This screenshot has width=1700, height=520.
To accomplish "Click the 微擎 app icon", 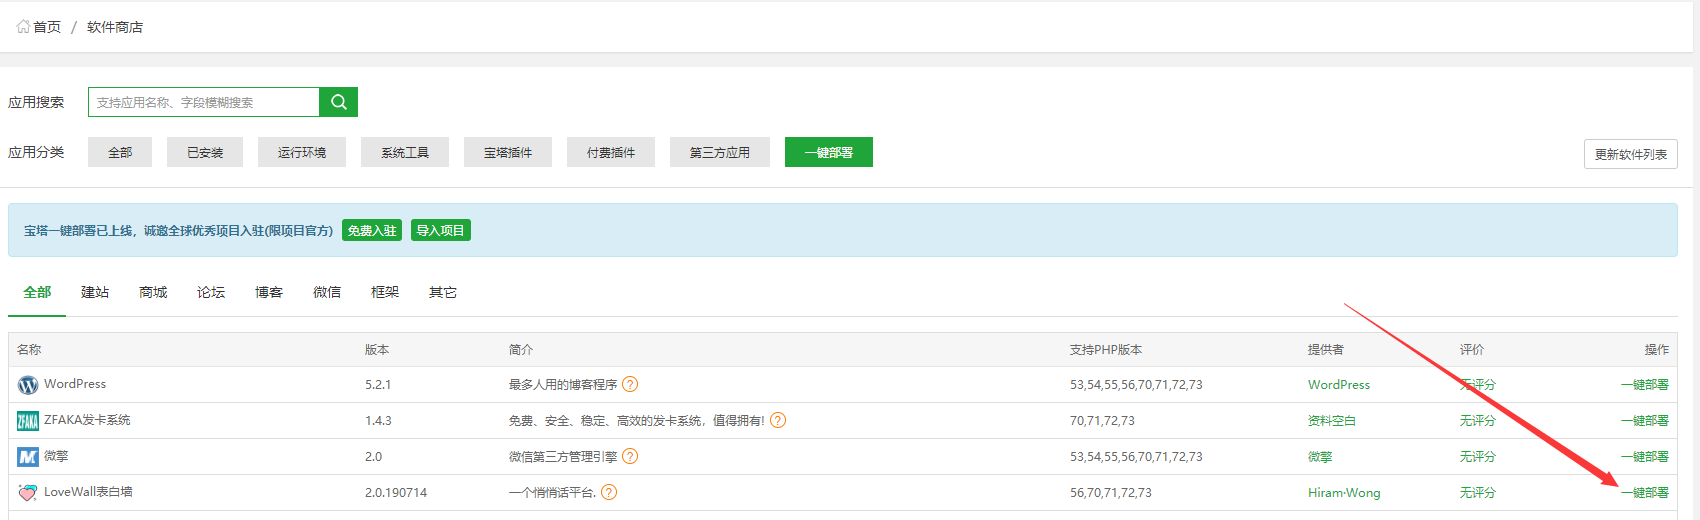I will coord(28,457).
